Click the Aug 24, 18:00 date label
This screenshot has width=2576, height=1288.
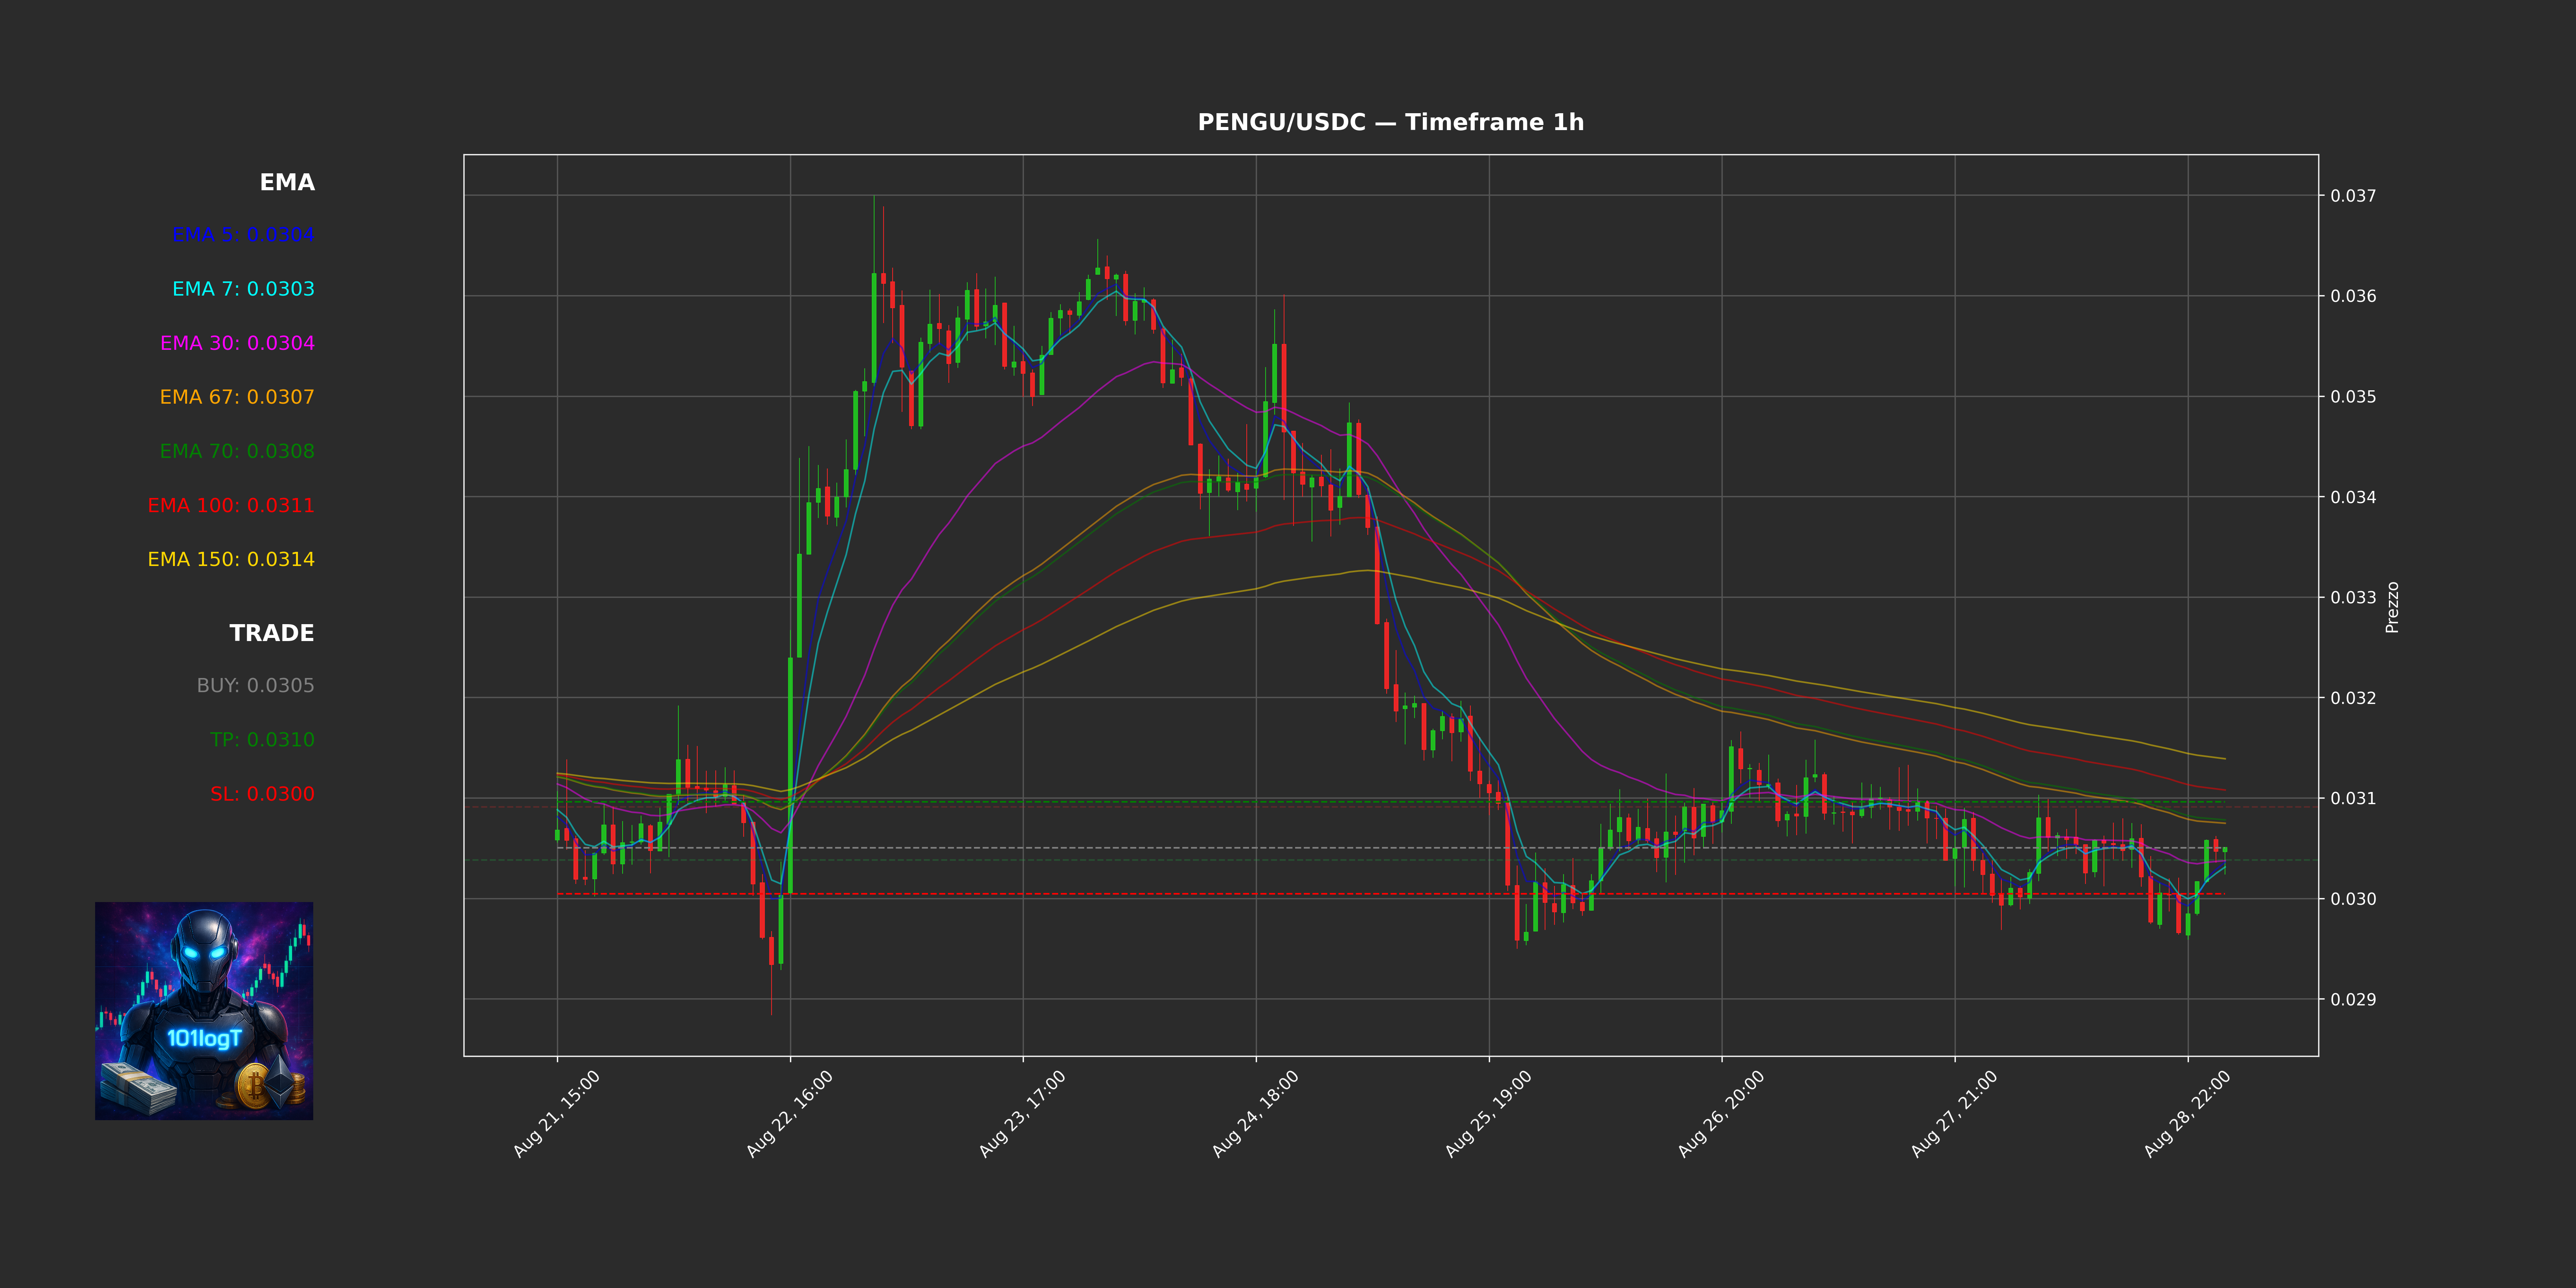tap(1255, 1114)
